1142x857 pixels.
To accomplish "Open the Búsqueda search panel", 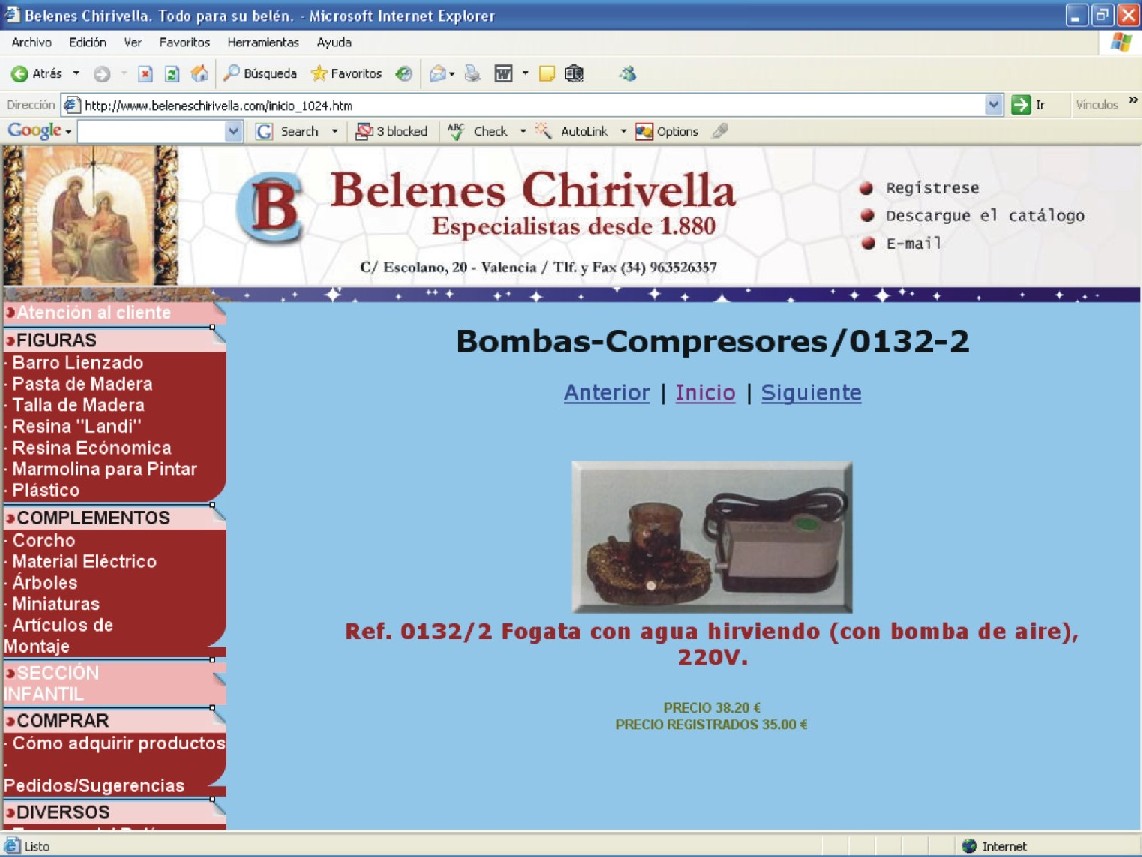I will click(x=260, y=74).
